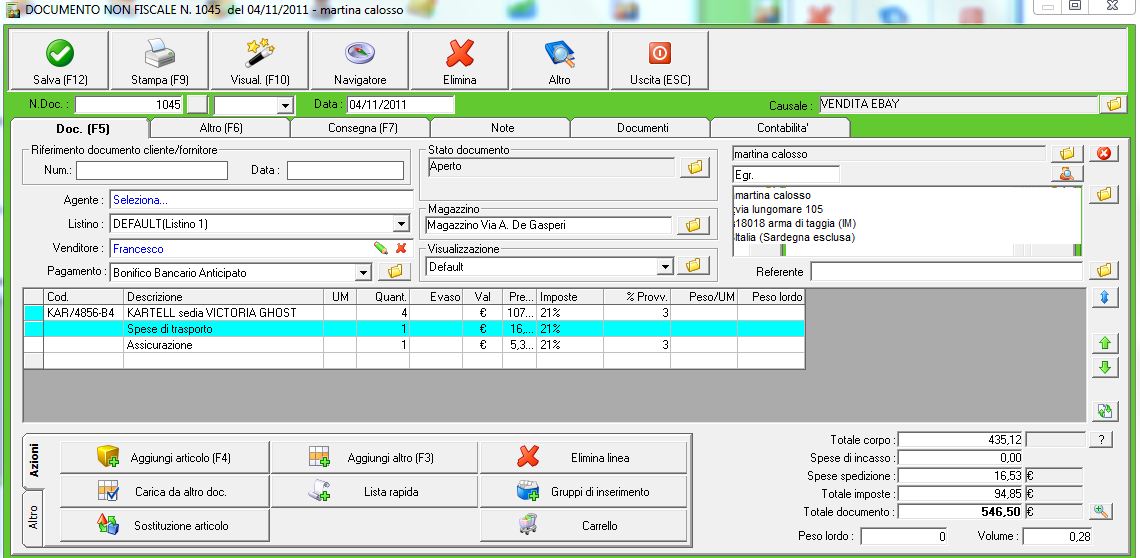The width and height of the screenshot is (1140, 558).
Task: Move line down with green down arrow
Action: click(x=1104, y=367)
